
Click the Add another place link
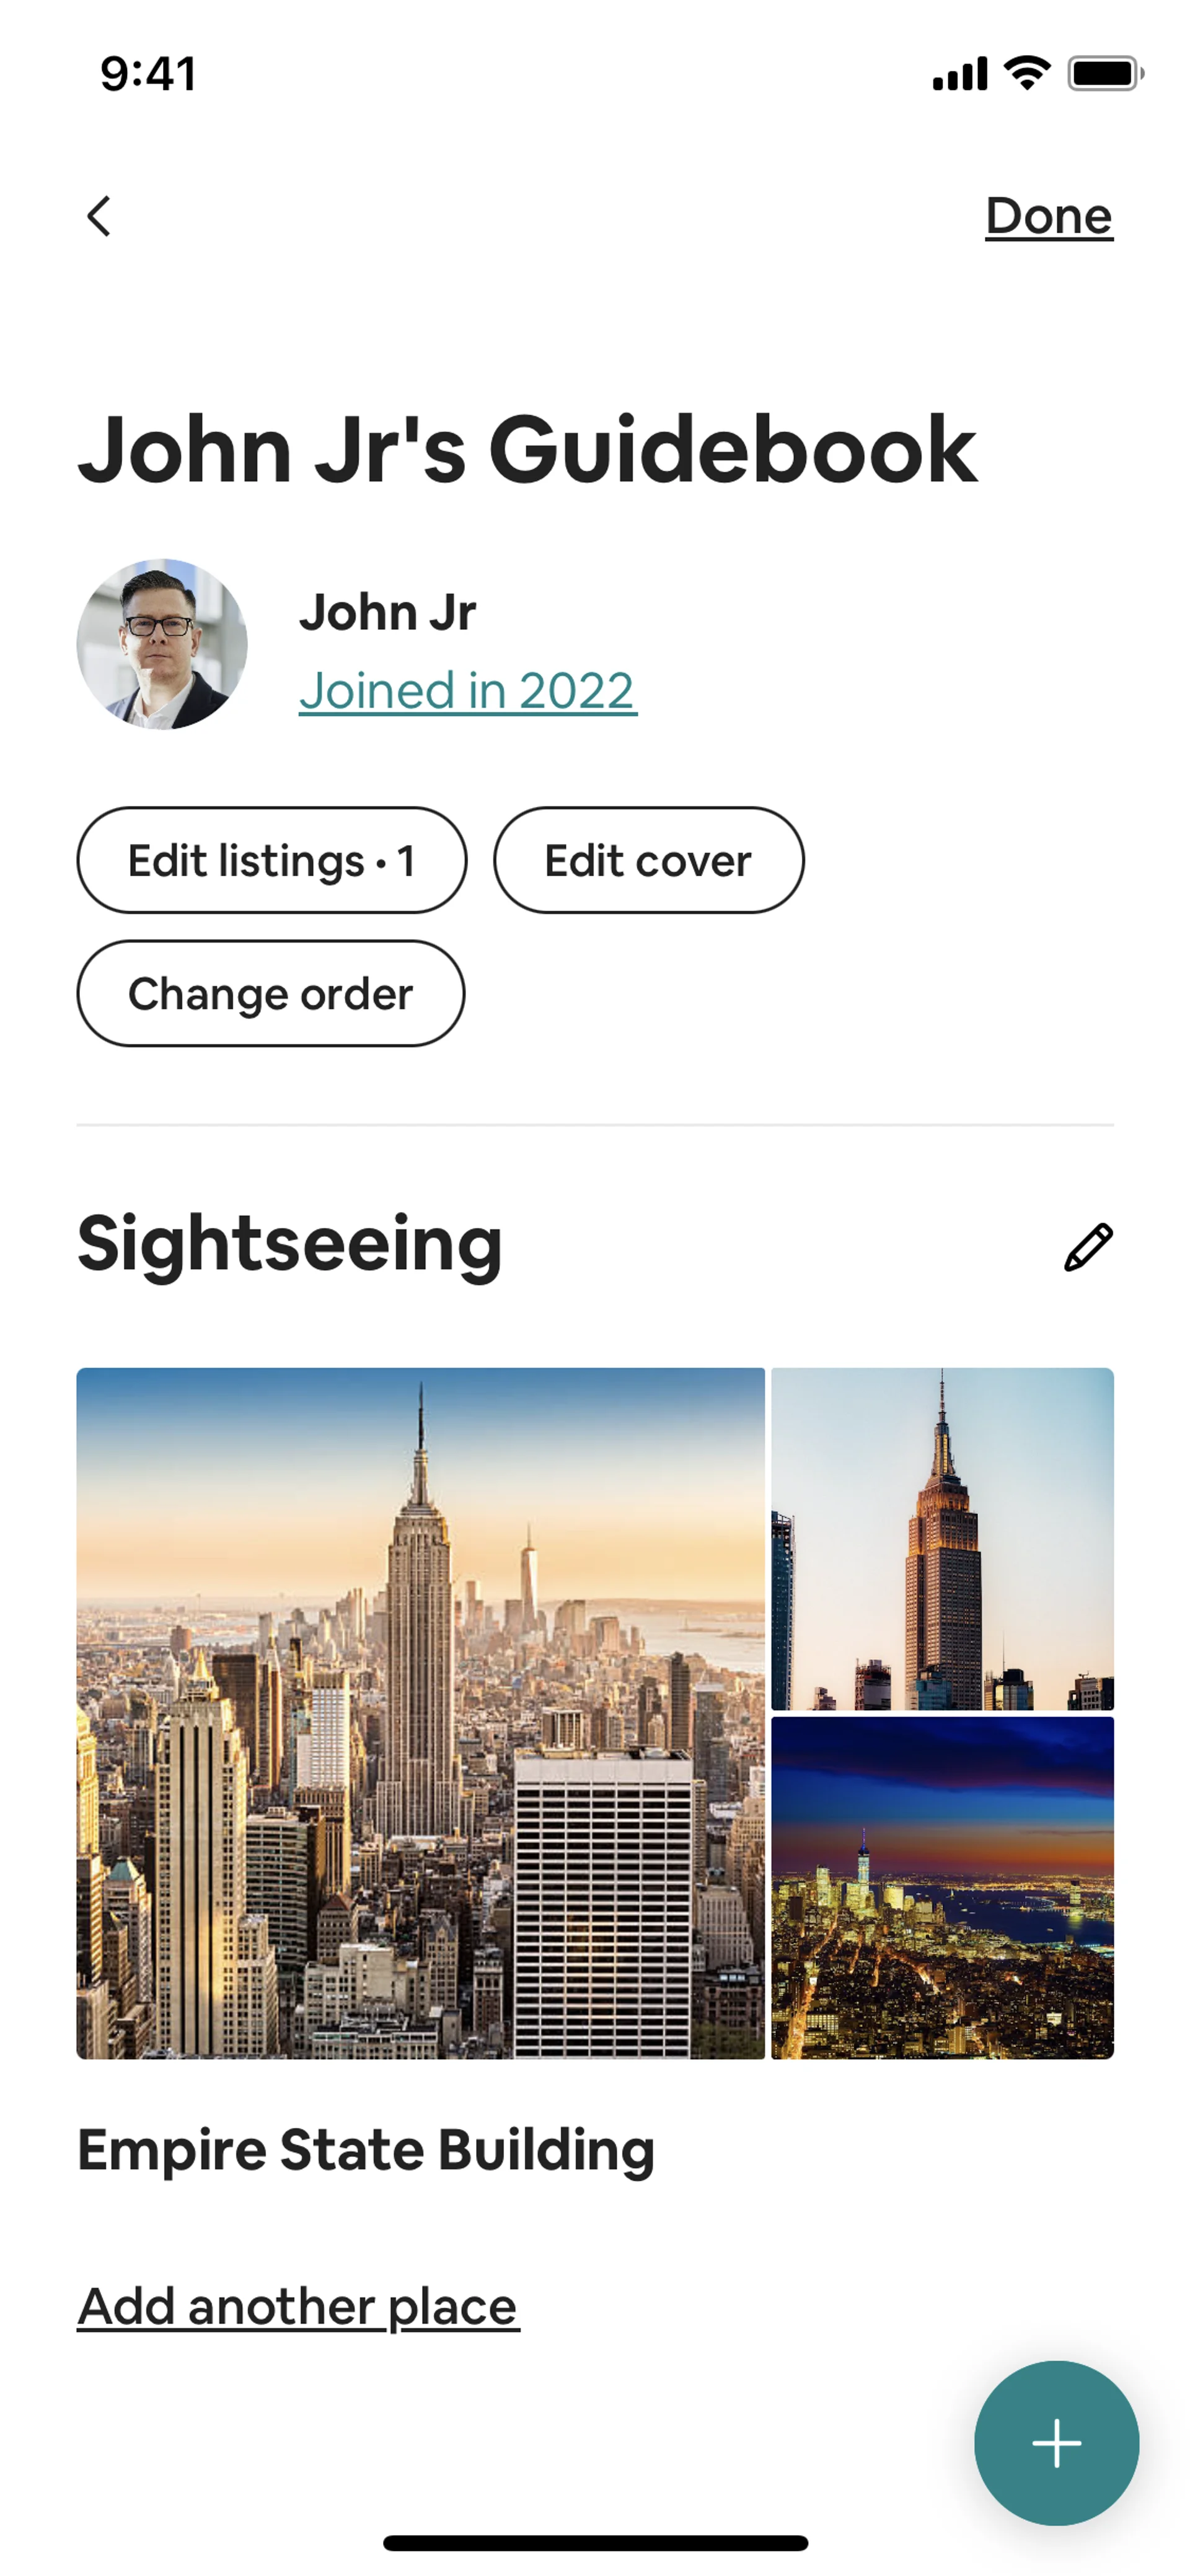(298, 2306)
